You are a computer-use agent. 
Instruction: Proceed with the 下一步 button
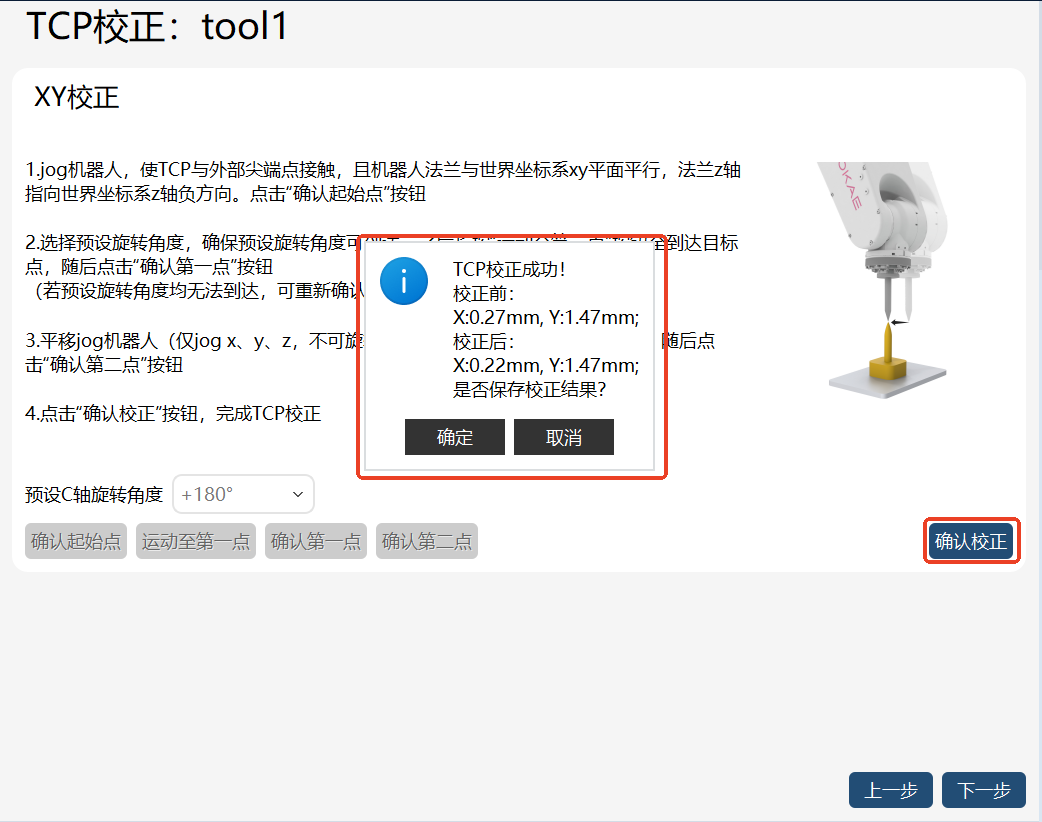[984, 790]
